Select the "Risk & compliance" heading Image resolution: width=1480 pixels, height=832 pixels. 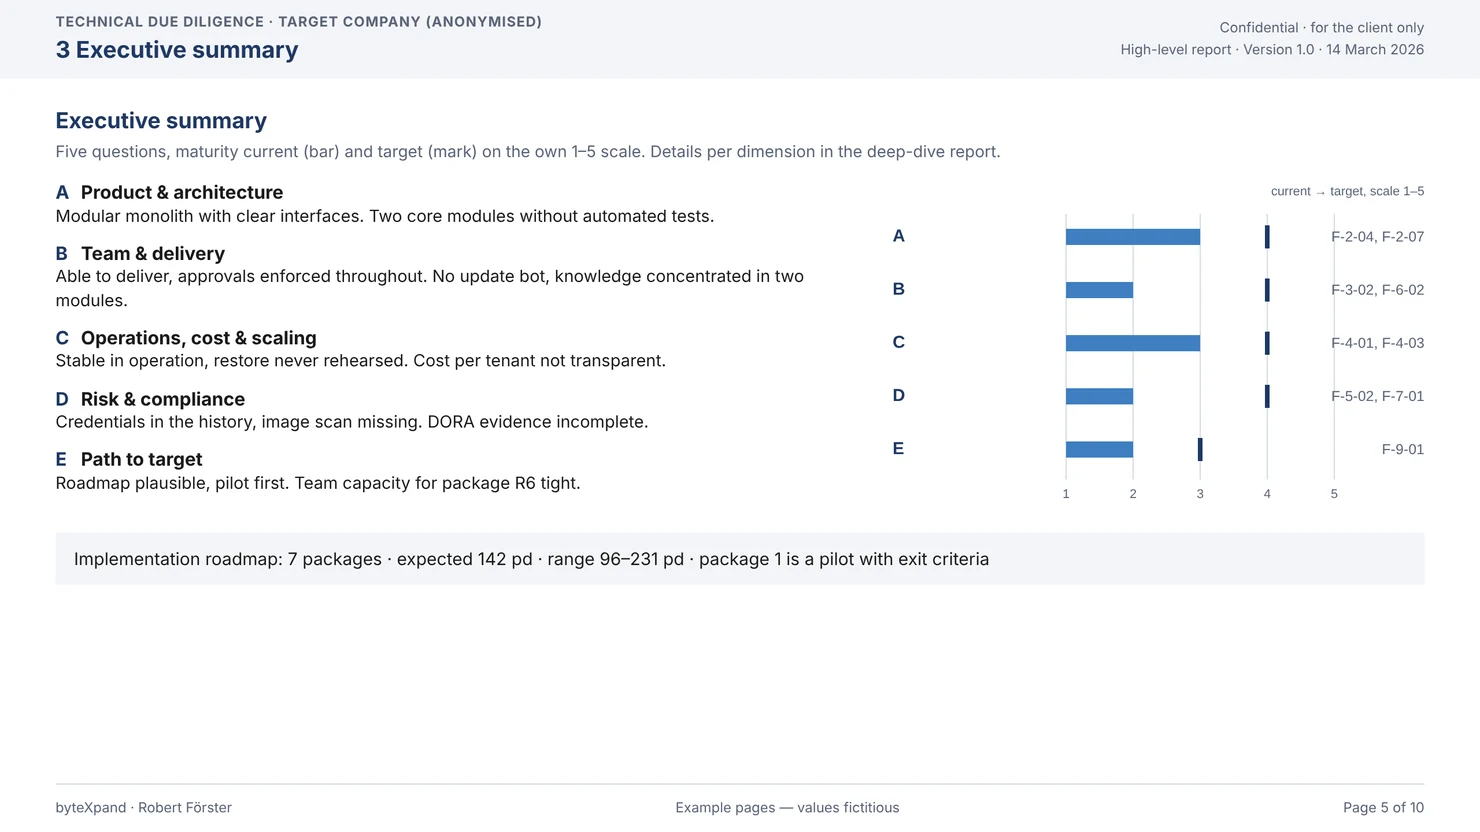[163, 399]
